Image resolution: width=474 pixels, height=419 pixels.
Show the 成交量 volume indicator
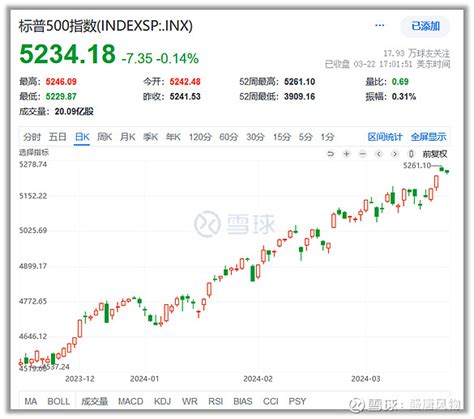pos(95,401)
